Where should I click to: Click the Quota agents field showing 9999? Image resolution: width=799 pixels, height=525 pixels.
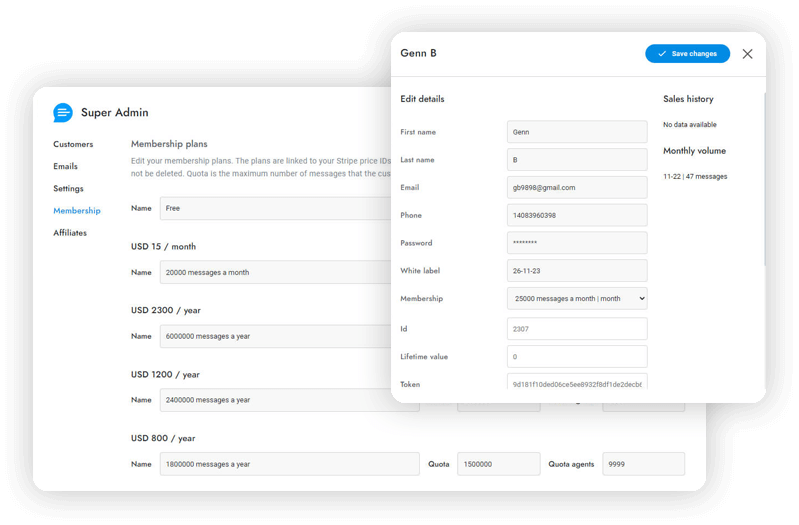(x=643, y=464)
